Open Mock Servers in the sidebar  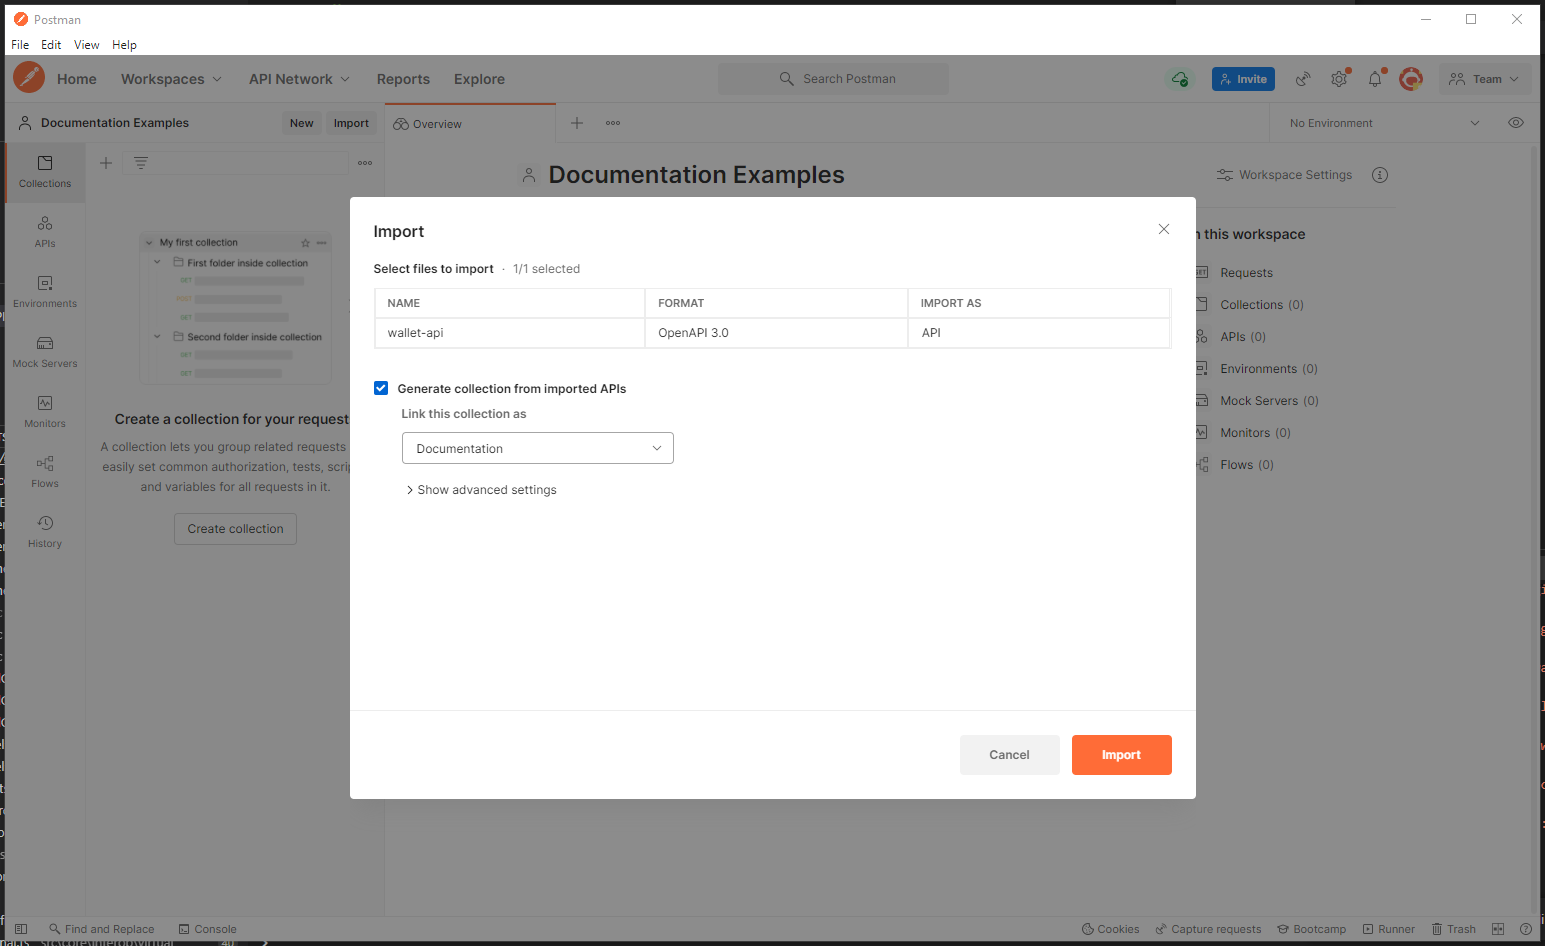[x=45, y=352]
